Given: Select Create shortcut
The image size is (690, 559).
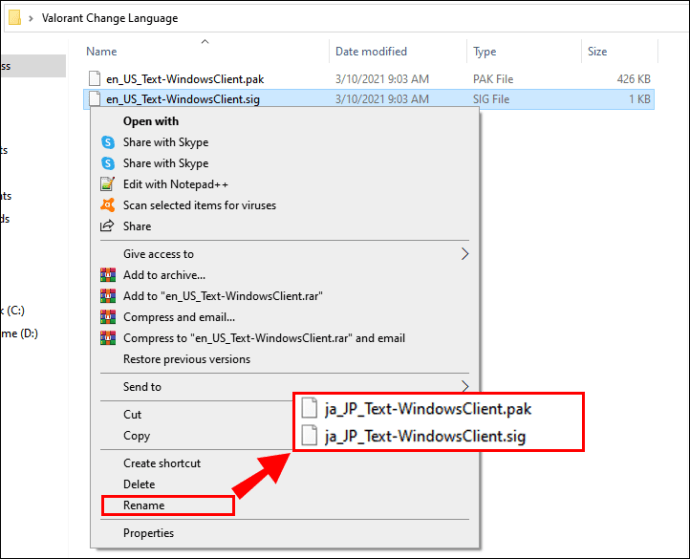Looking at the screenshot, I should click(161, 463).
